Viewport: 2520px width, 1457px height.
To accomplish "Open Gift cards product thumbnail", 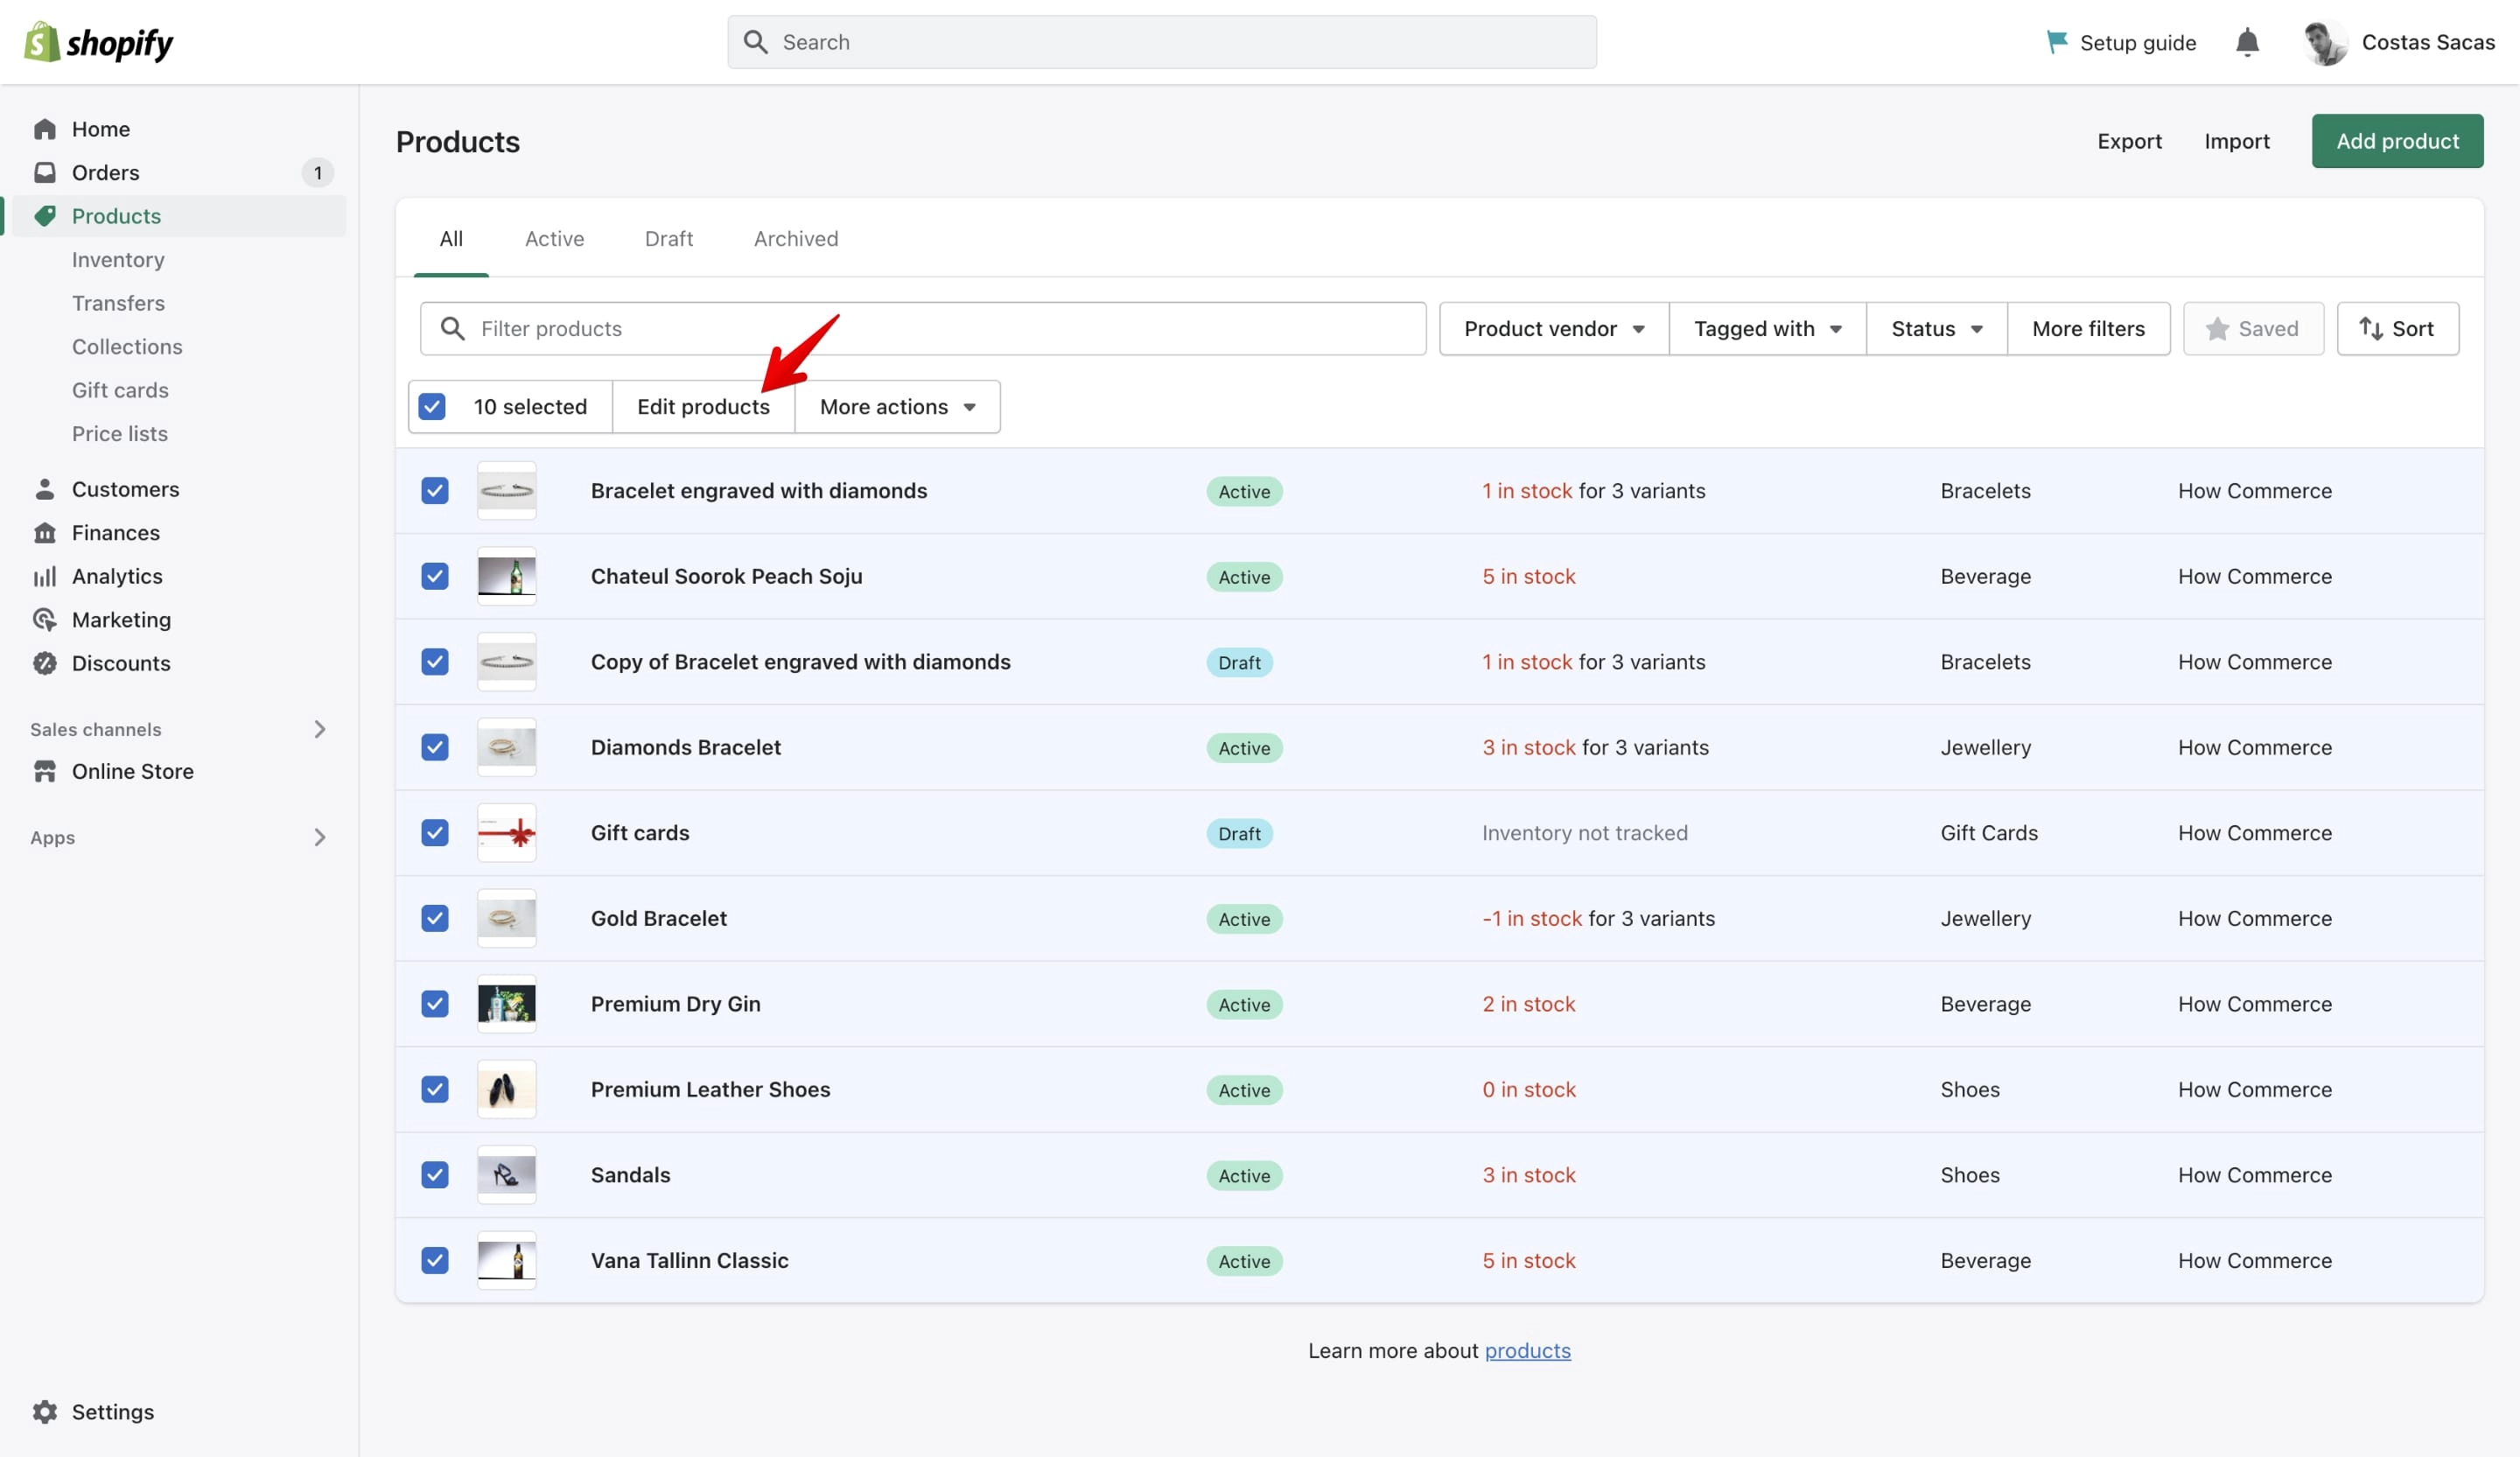I will (x=507, y=832).
